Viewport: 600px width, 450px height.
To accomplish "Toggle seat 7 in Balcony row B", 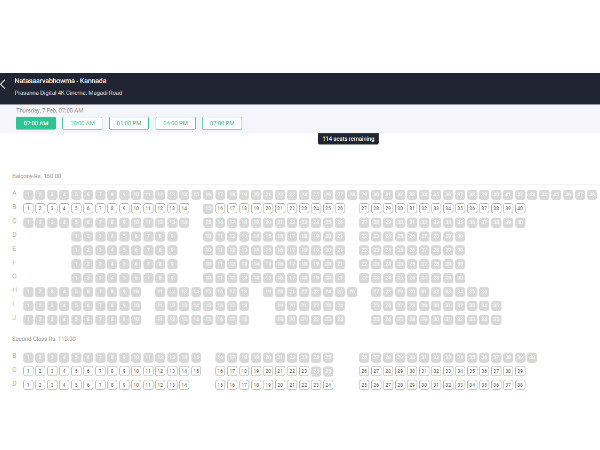I will tap(100, 208).
